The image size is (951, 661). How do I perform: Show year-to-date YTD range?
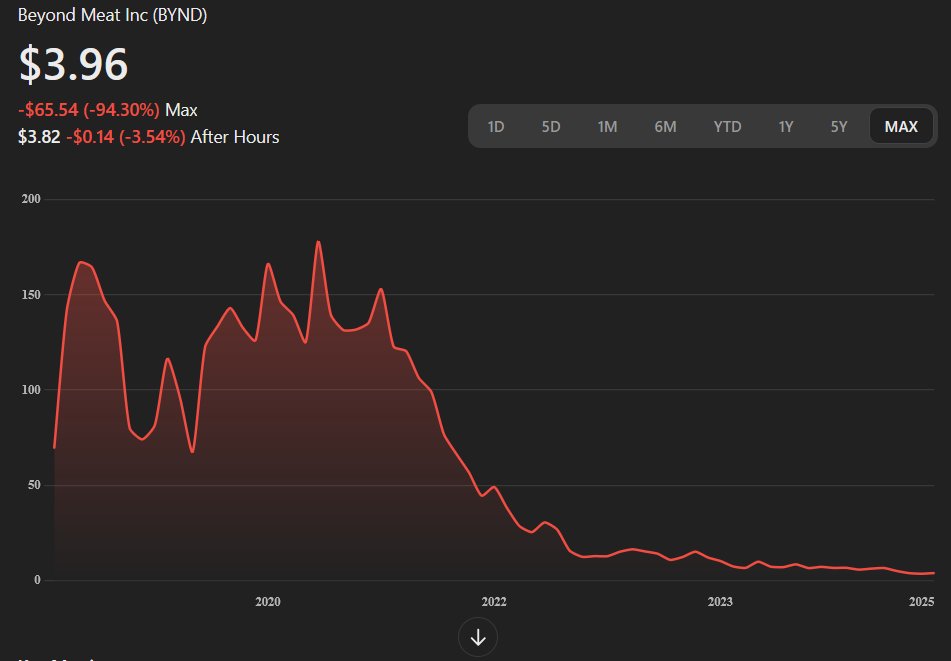point(727,126)
